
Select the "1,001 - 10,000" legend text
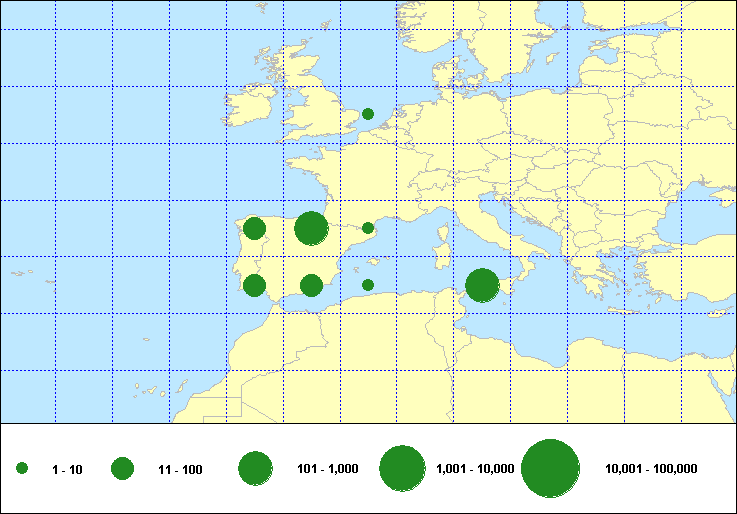coord(475,469)
